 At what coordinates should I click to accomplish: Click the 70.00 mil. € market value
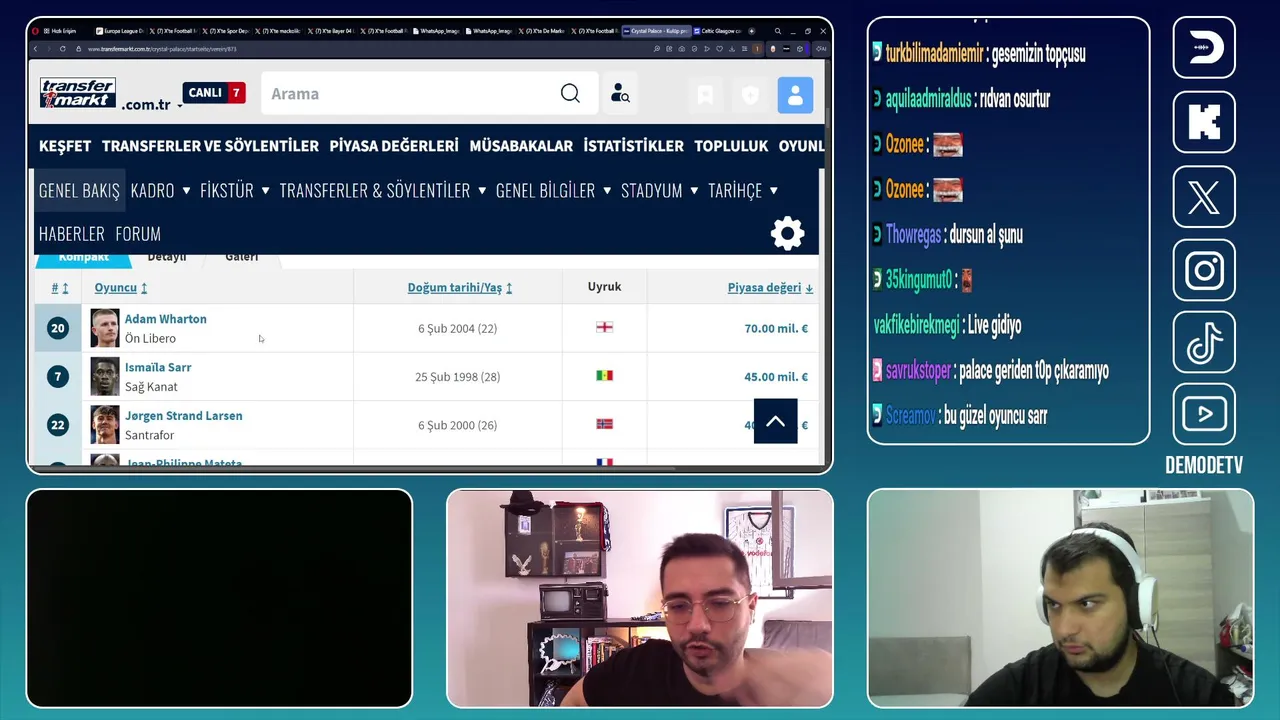coord(776,328)
